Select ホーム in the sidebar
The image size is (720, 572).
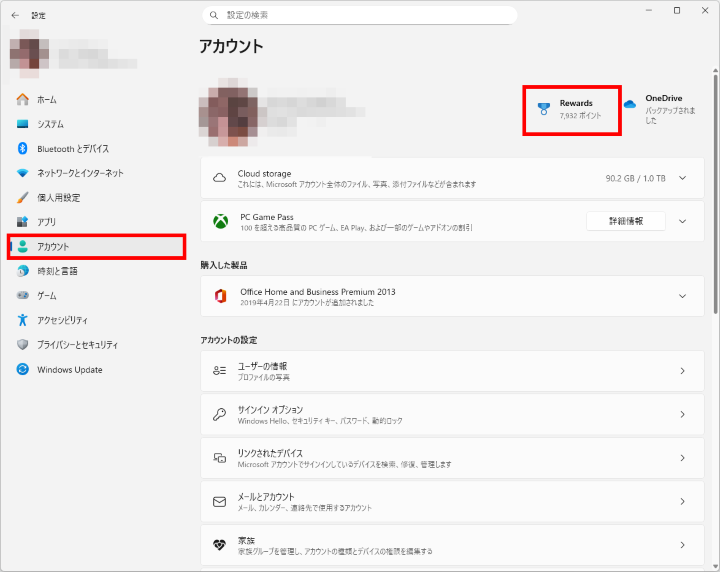tap(96, 99)
